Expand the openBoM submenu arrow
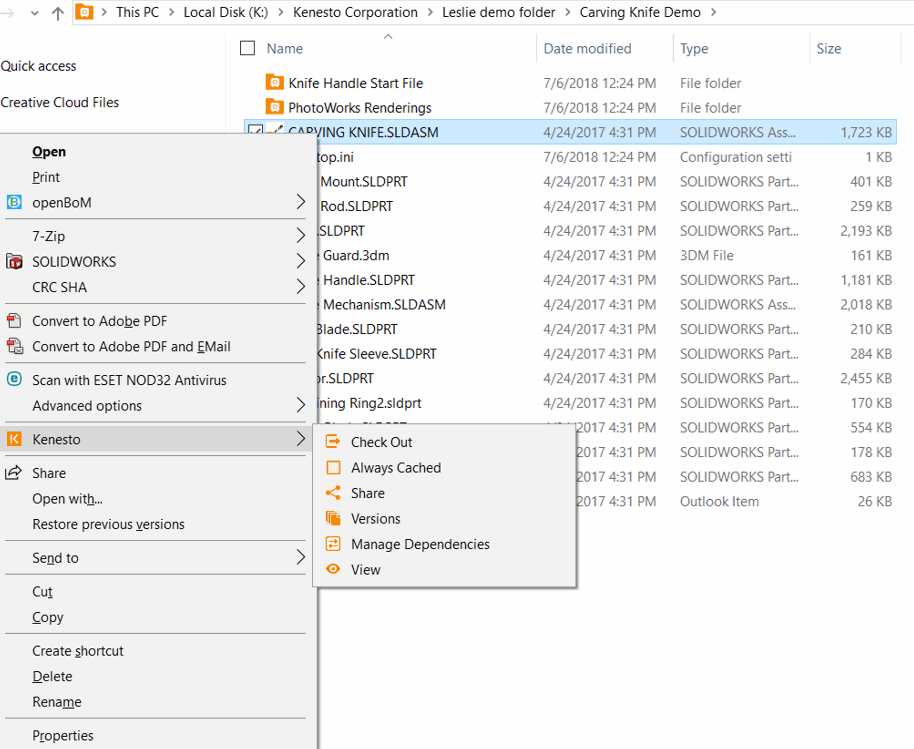The width and height of the screenshot is (914, 749). point(300,202)
